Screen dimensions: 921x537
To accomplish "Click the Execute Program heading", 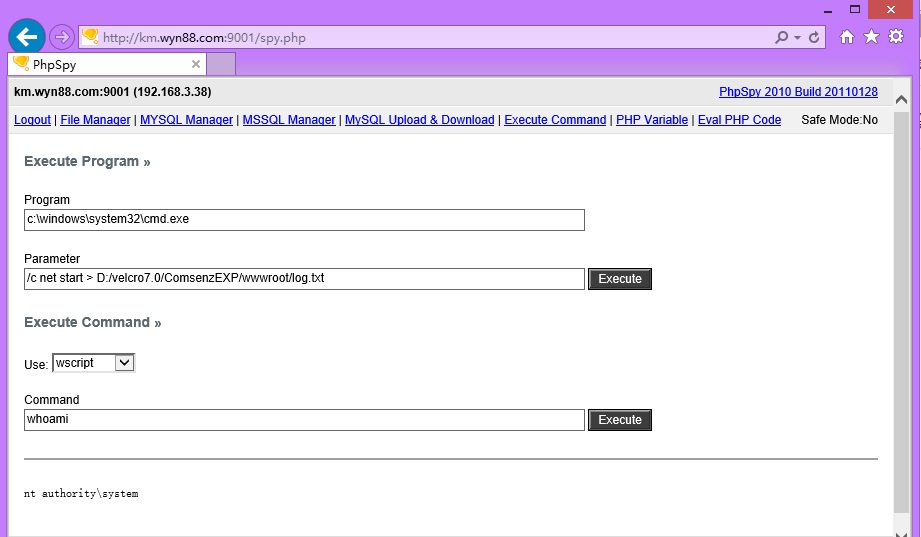I will pyautogui.click(x=87, y=162).
